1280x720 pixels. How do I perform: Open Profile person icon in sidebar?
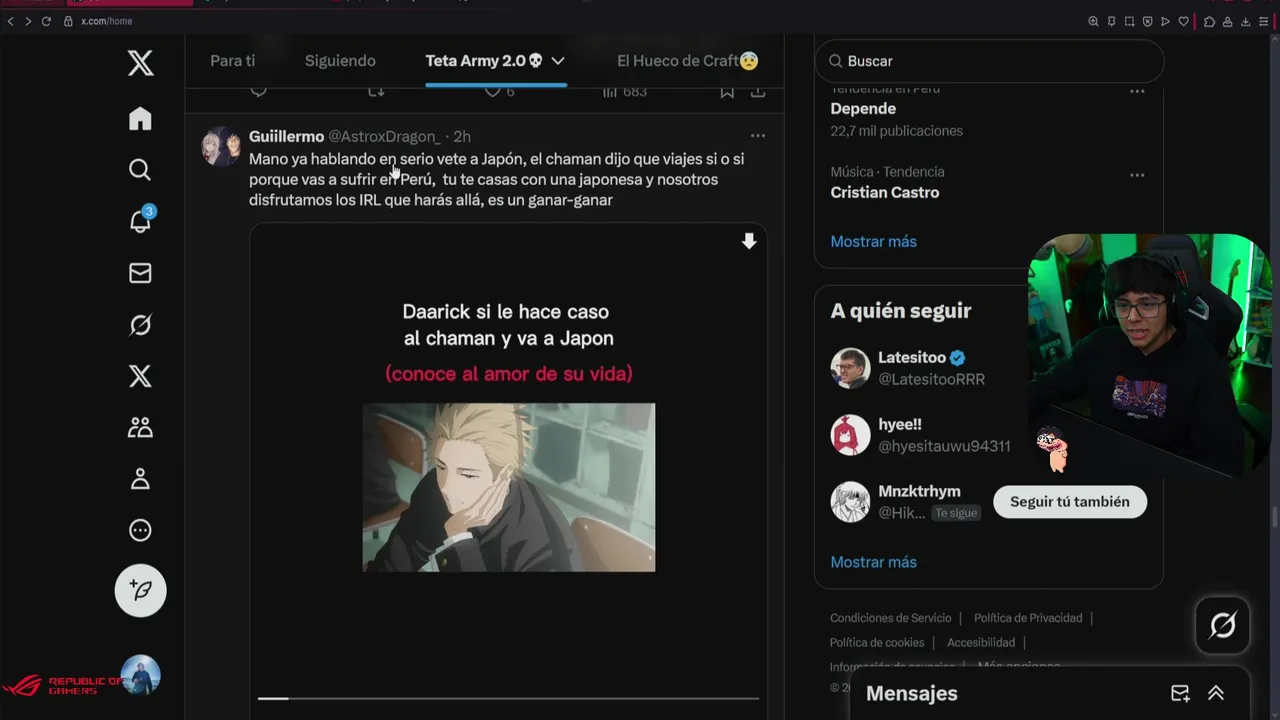click(140, 479)
